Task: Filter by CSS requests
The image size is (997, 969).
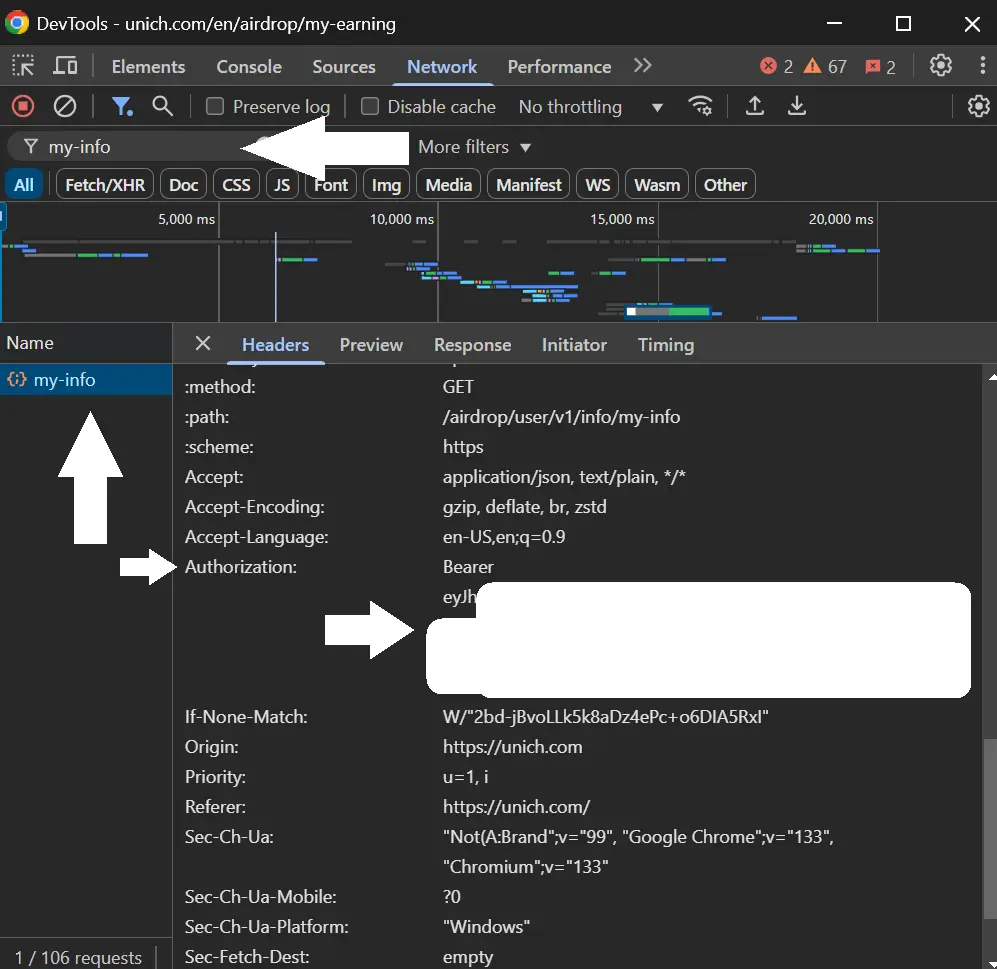Action: (x=236, y=184)
